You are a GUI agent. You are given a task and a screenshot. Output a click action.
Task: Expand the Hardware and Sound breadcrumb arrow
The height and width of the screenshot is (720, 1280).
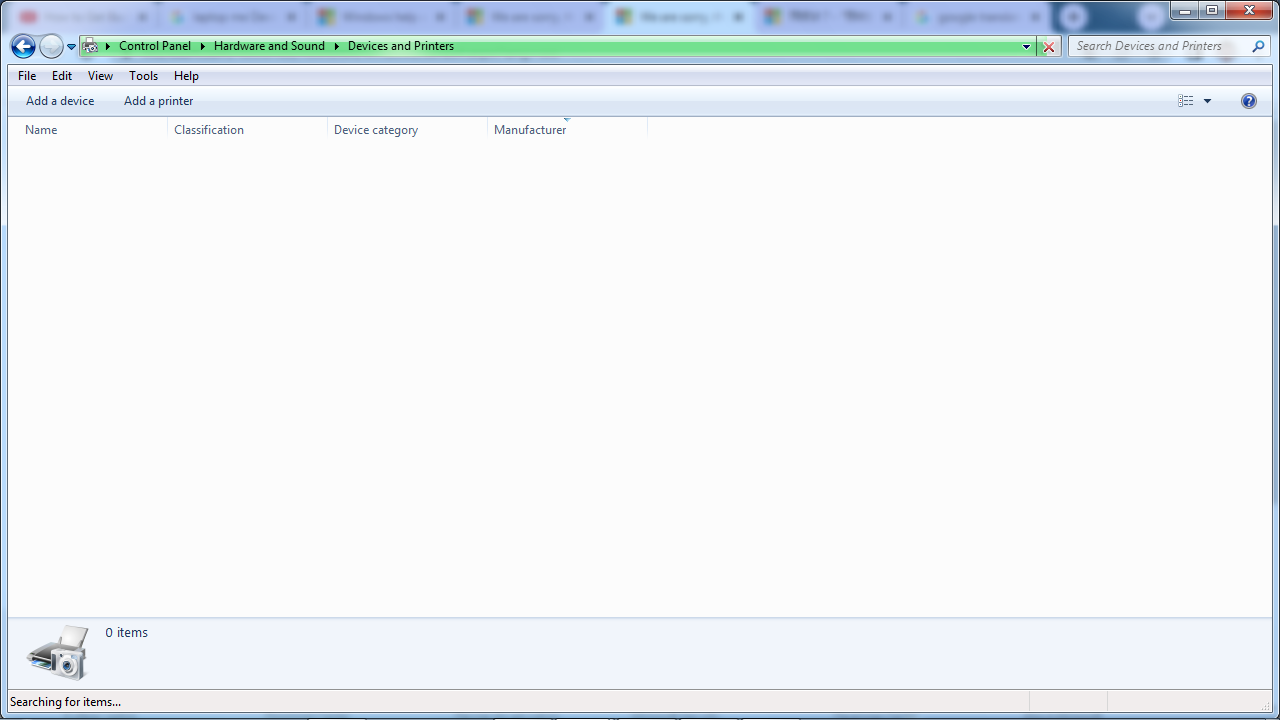click(335, 46)
